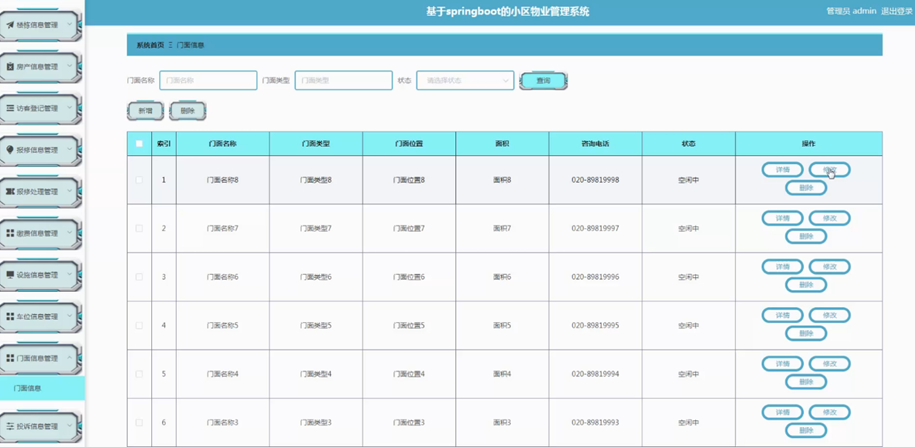The image size is (915, 447).
Task: Click the grid icon beside 车位信息管理
Action: coord(10,316)
